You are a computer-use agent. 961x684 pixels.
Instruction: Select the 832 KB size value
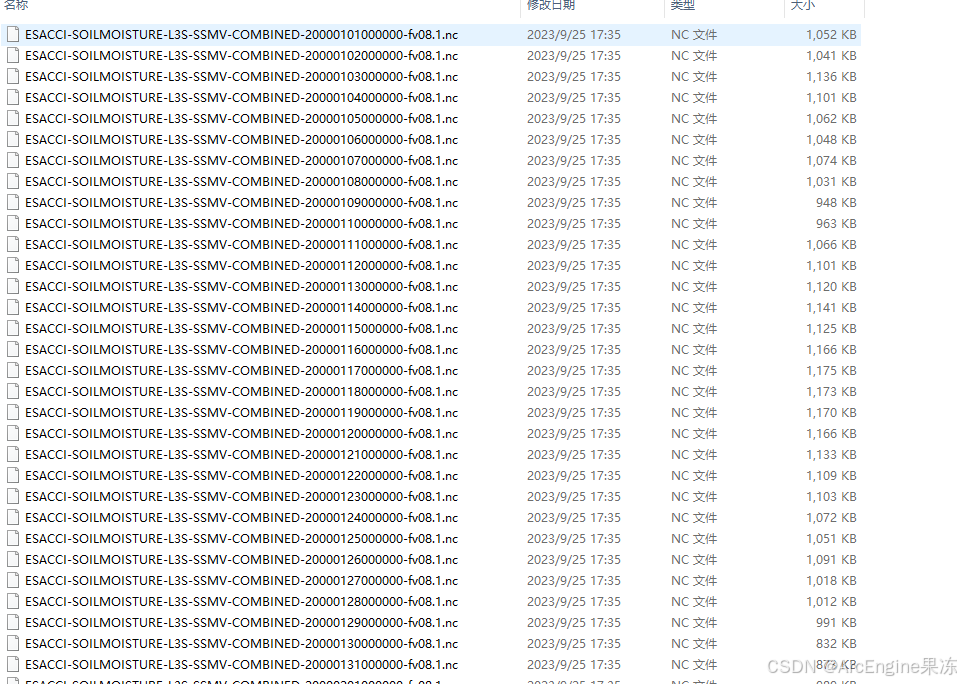point(836,644)
